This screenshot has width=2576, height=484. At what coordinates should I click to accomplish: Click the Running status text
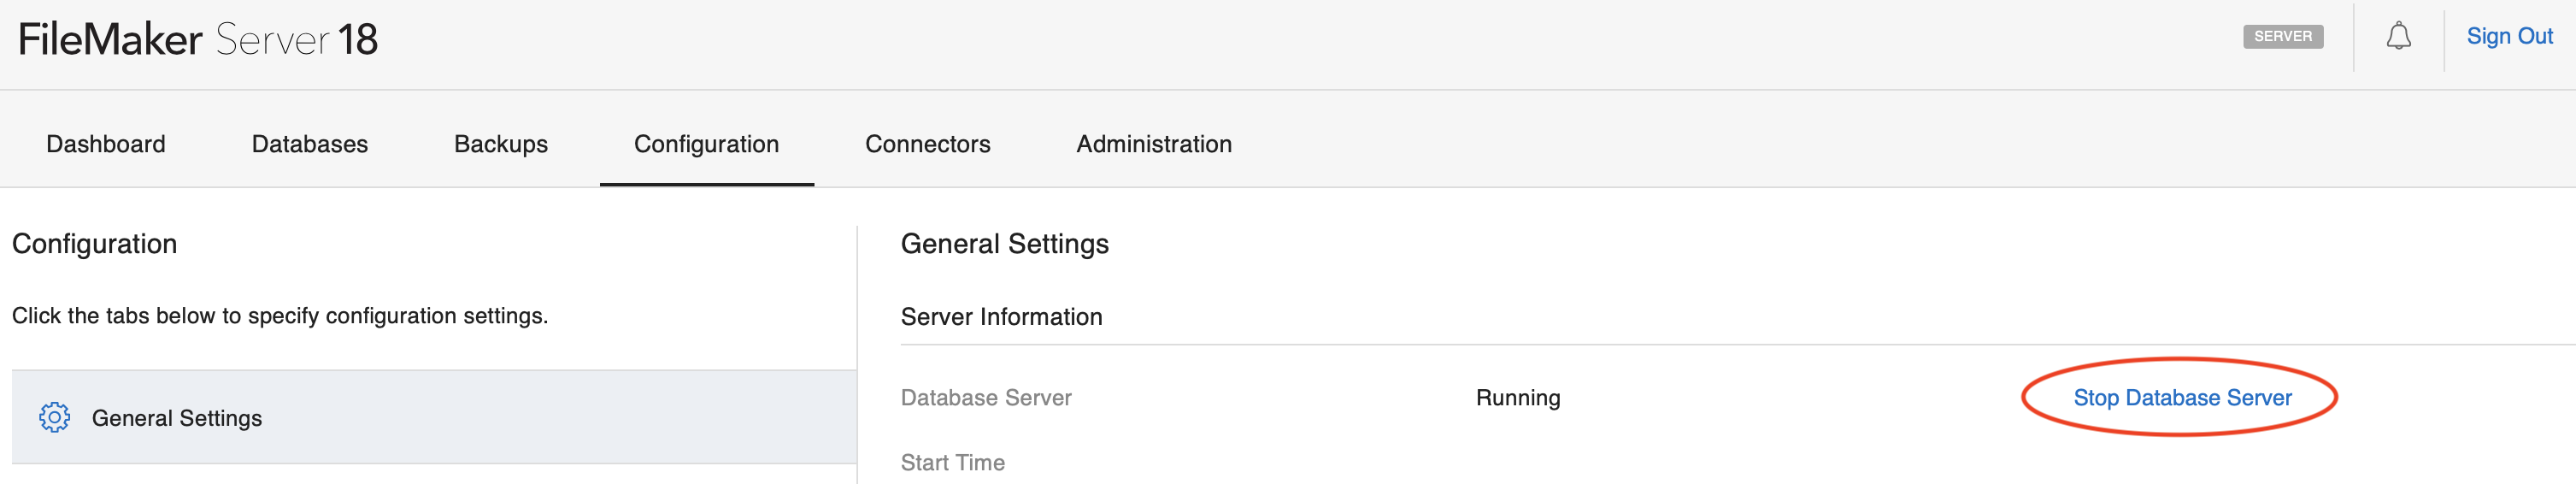(x=1518, y=398)
